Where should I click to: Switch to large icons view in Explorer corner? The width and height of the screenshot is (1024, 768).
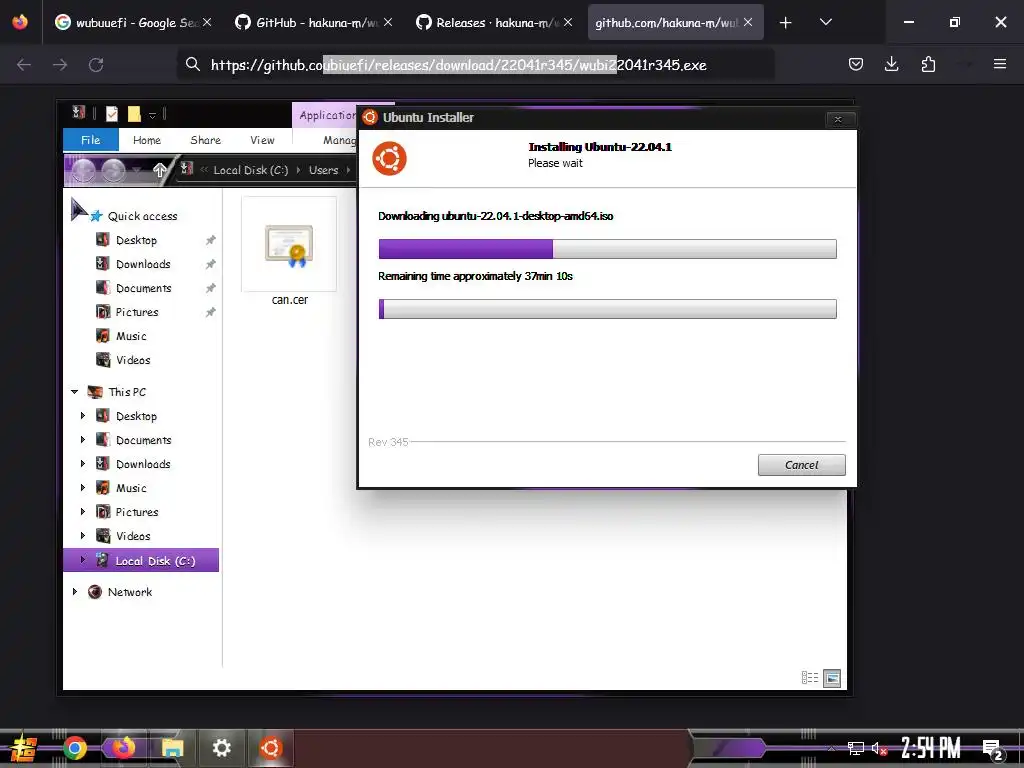point(832,678)
